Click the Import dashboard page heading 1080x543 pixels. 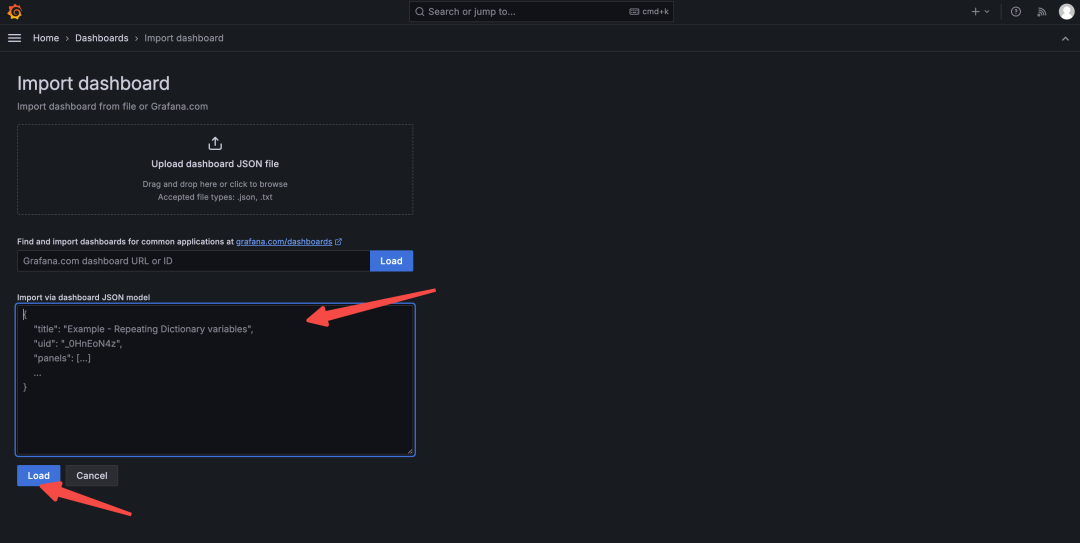click(x=94, y=83)
